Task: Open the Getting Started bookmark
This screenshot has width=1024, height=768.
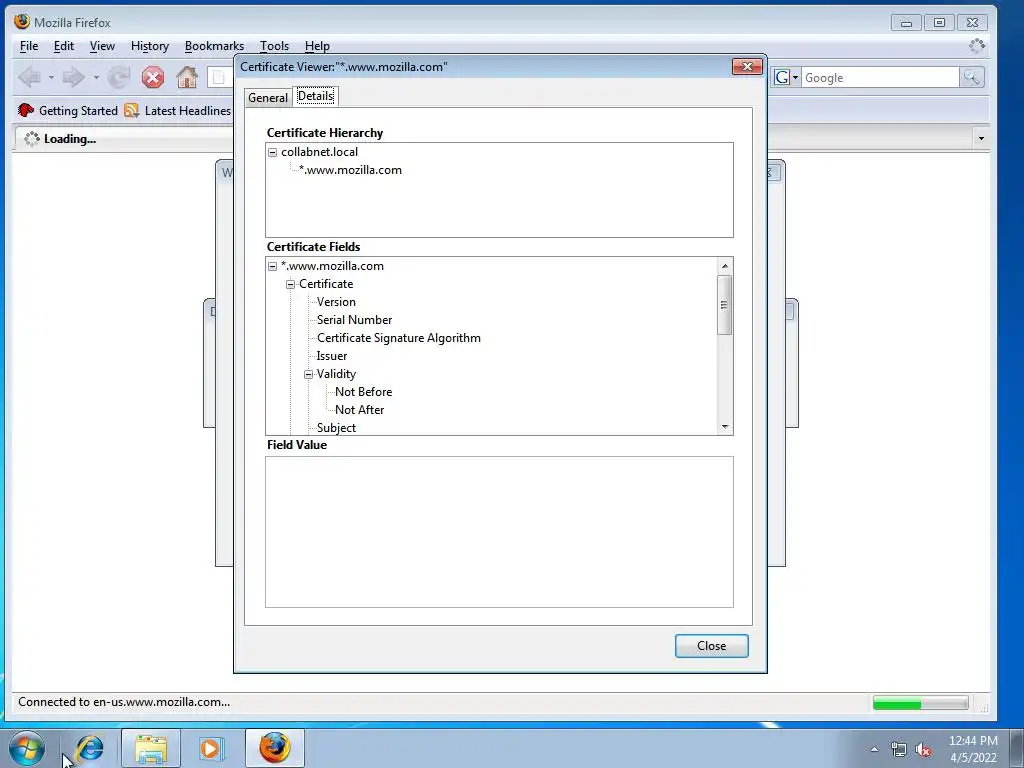Action: (x=68, y=110)
